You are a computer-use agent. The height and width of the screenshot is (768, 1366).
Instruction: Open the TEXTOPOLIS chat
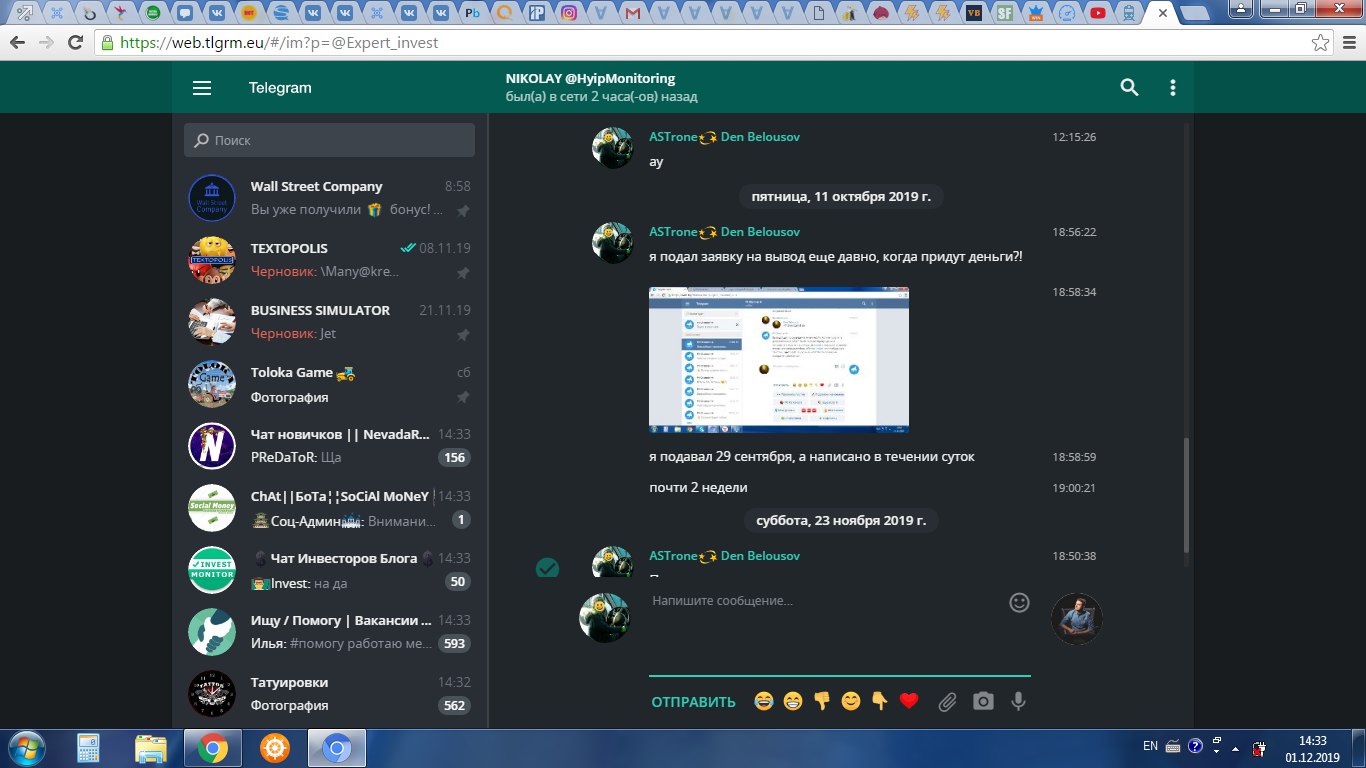tap(329, 261)
